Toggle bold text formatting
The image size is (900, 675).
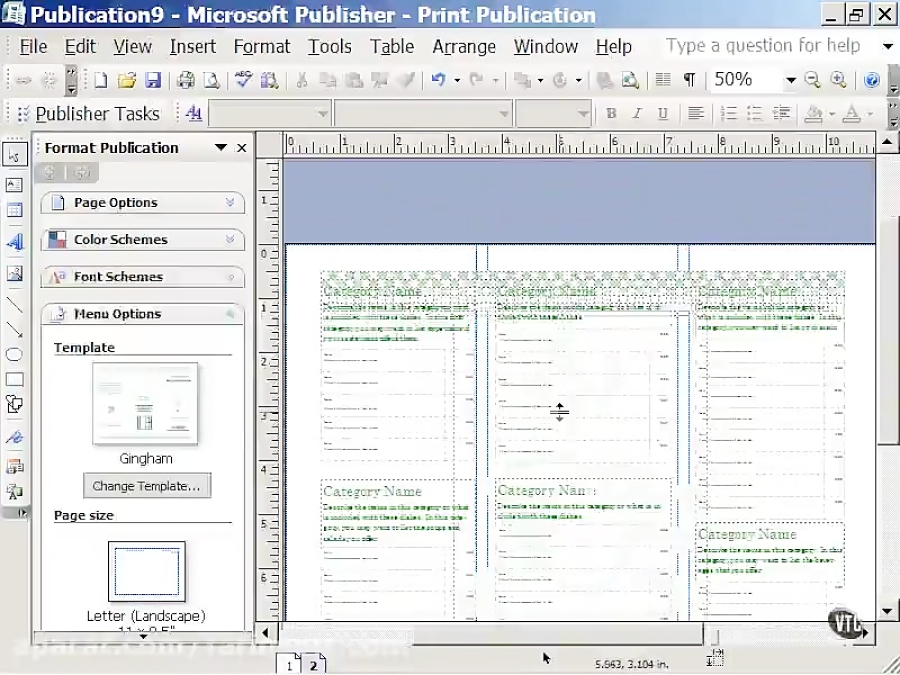(611, 113)
